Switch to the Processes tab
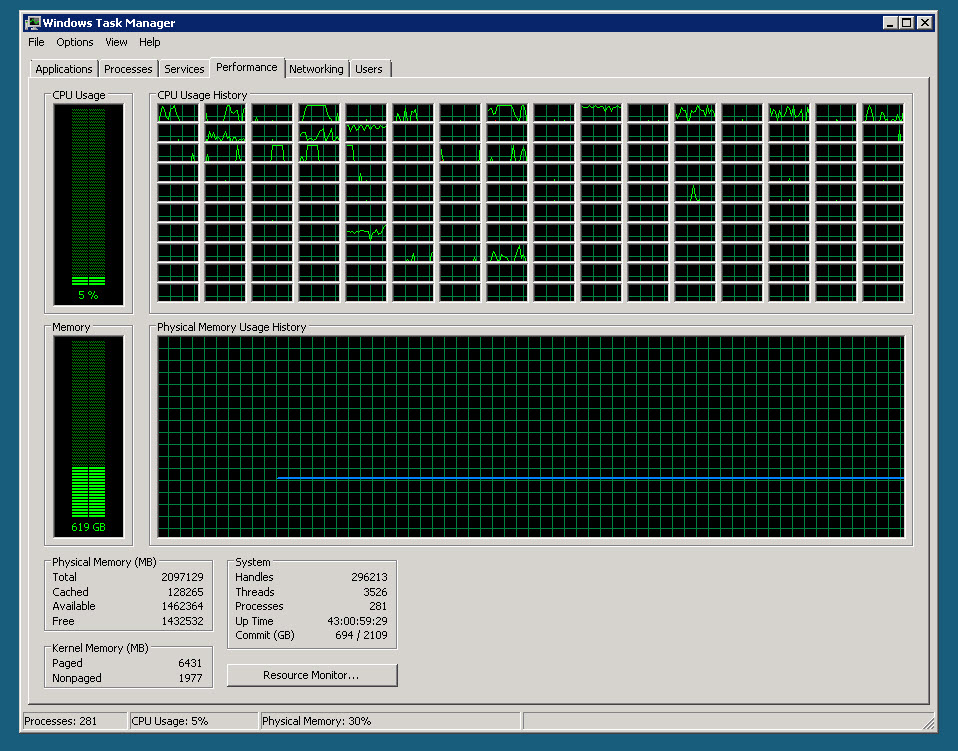Viewport: 958px width, 751px height. [x=128, y=69]
